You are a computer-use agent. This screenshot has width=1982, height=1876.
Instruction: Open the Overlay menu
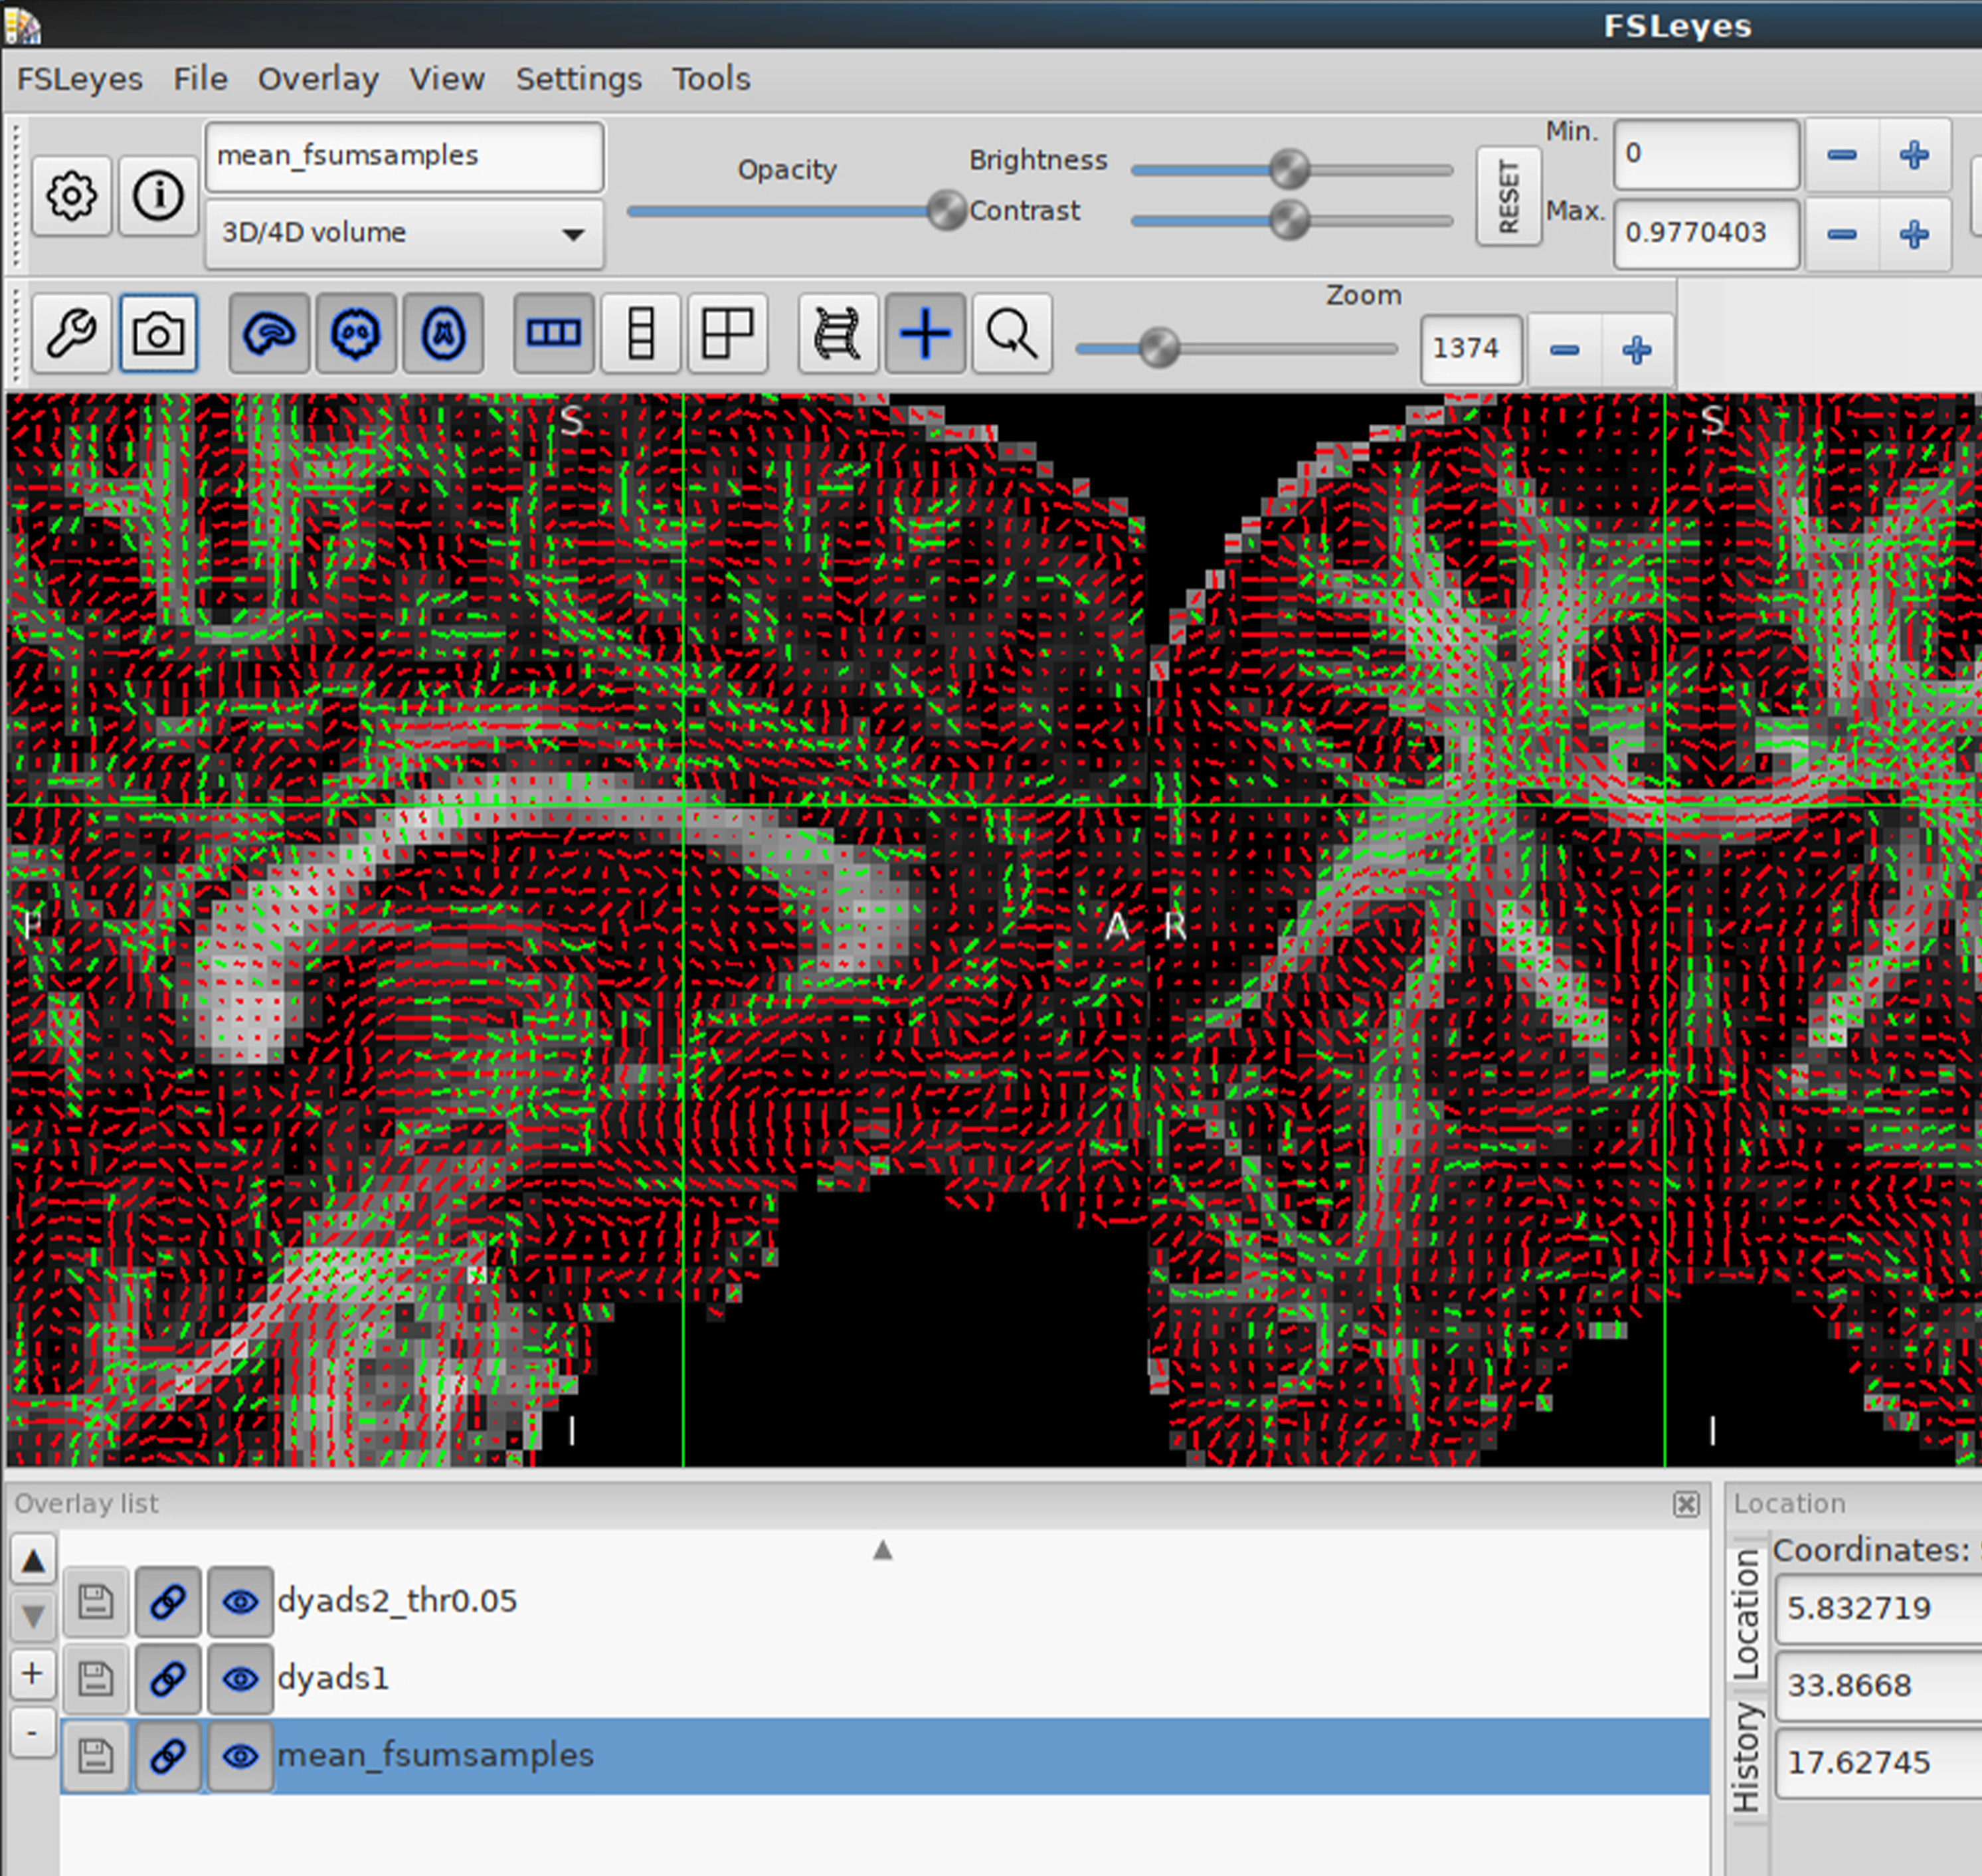click(318, 79)
